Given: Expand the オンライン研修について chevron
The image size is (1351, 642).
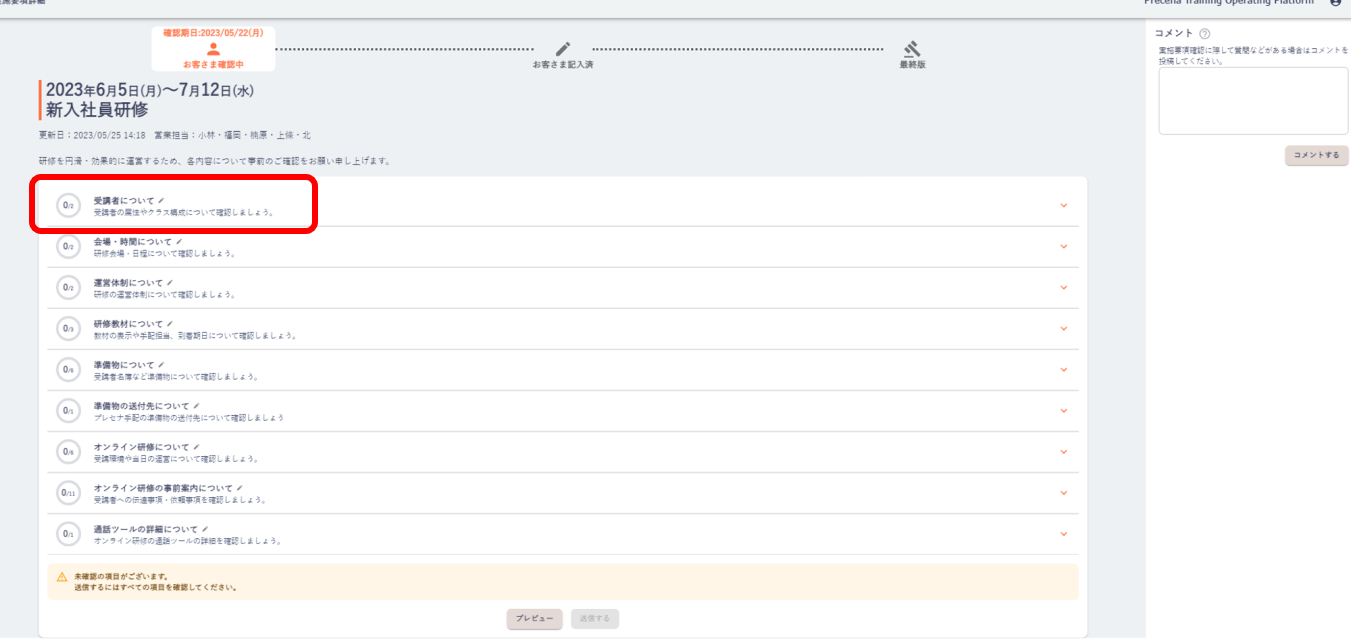Looking at the screenshot, I should pyautogui.click(x=1063, y=452).
